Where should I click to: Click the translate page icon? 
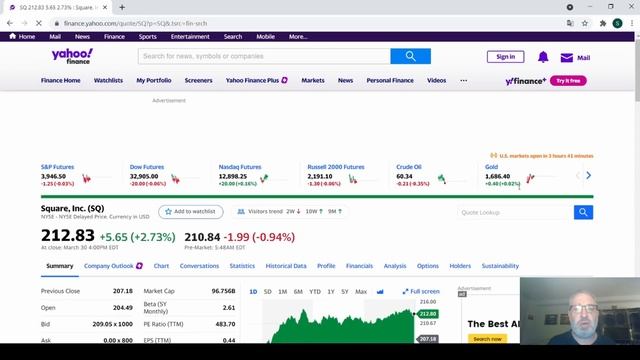[570, 23]
